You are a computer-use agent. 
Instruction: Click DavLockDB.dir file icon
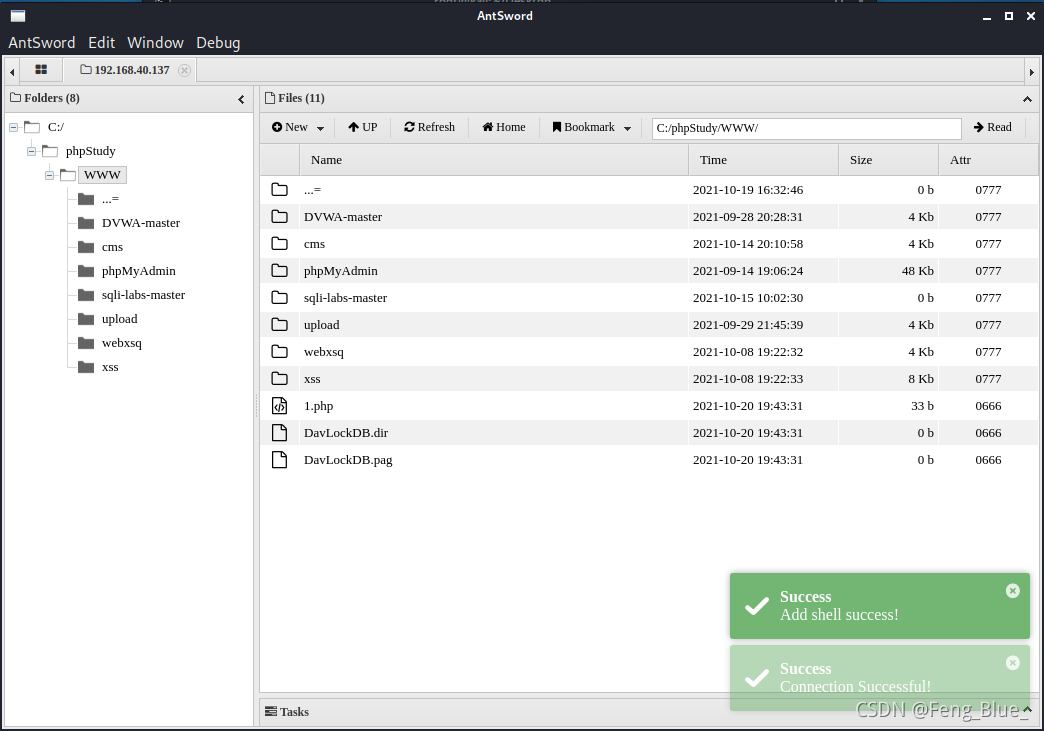click(x=280, y=433)
